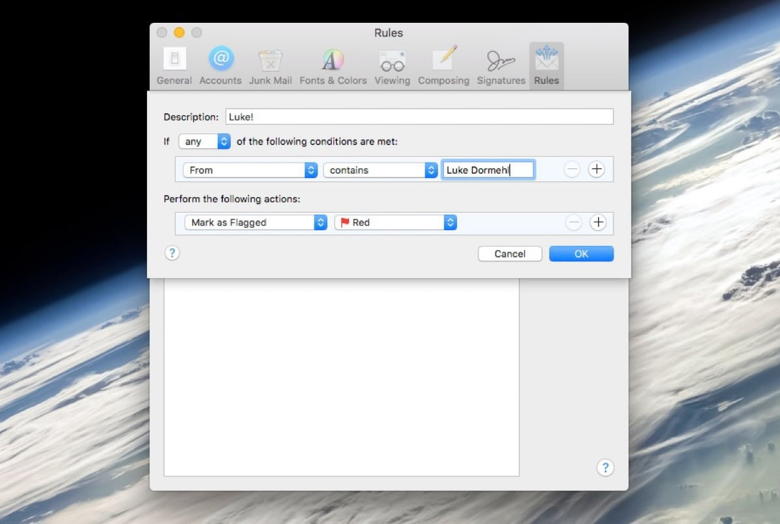780x524 pixels.
Task: Open the From condition field dropdown
Action: coord(250,170)
